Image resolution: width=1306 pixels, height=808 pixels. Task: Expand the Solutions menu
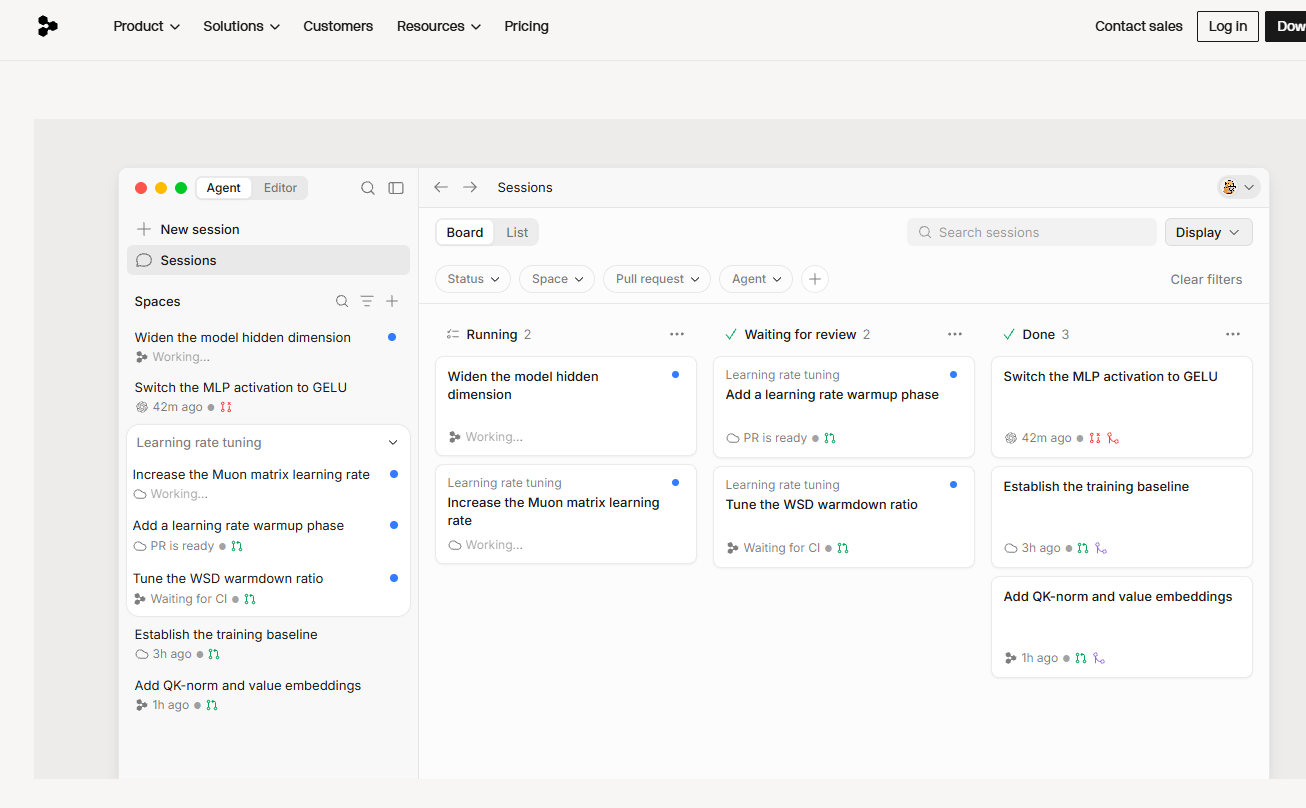pos(242,26)
